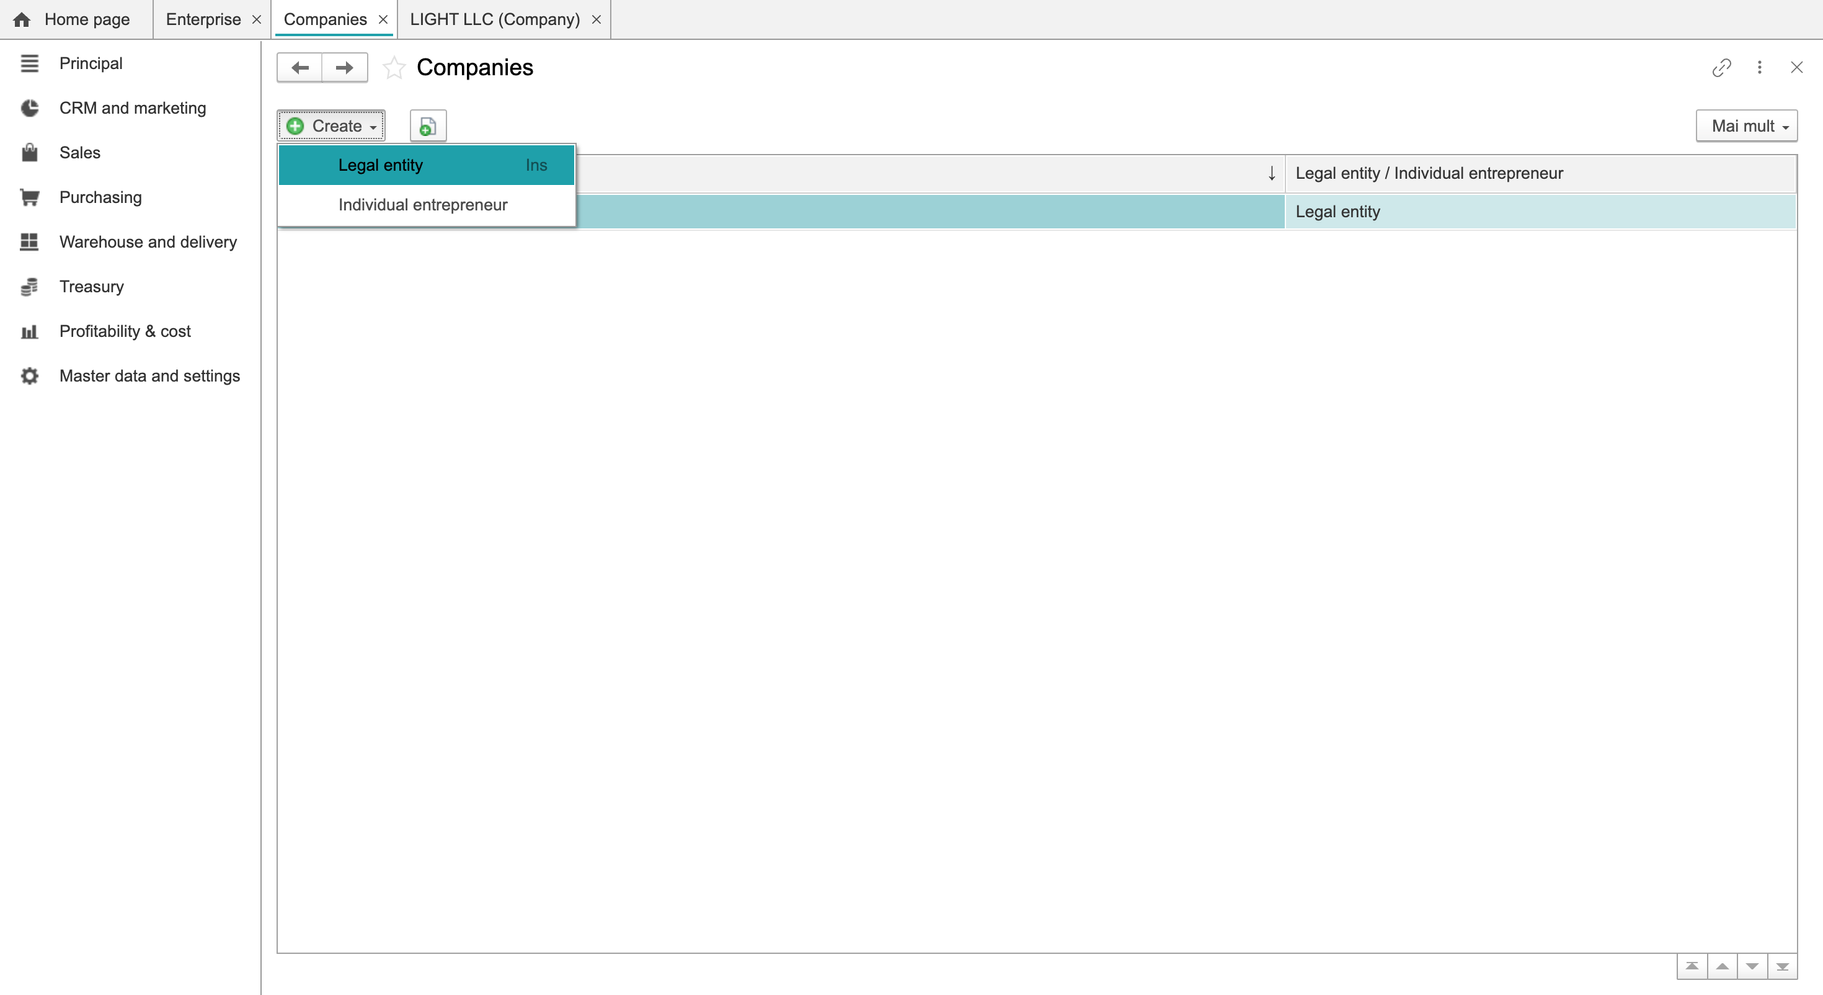1823x995 pixels.
Task: Click Master data and settings gear icon
Action: 30,376
